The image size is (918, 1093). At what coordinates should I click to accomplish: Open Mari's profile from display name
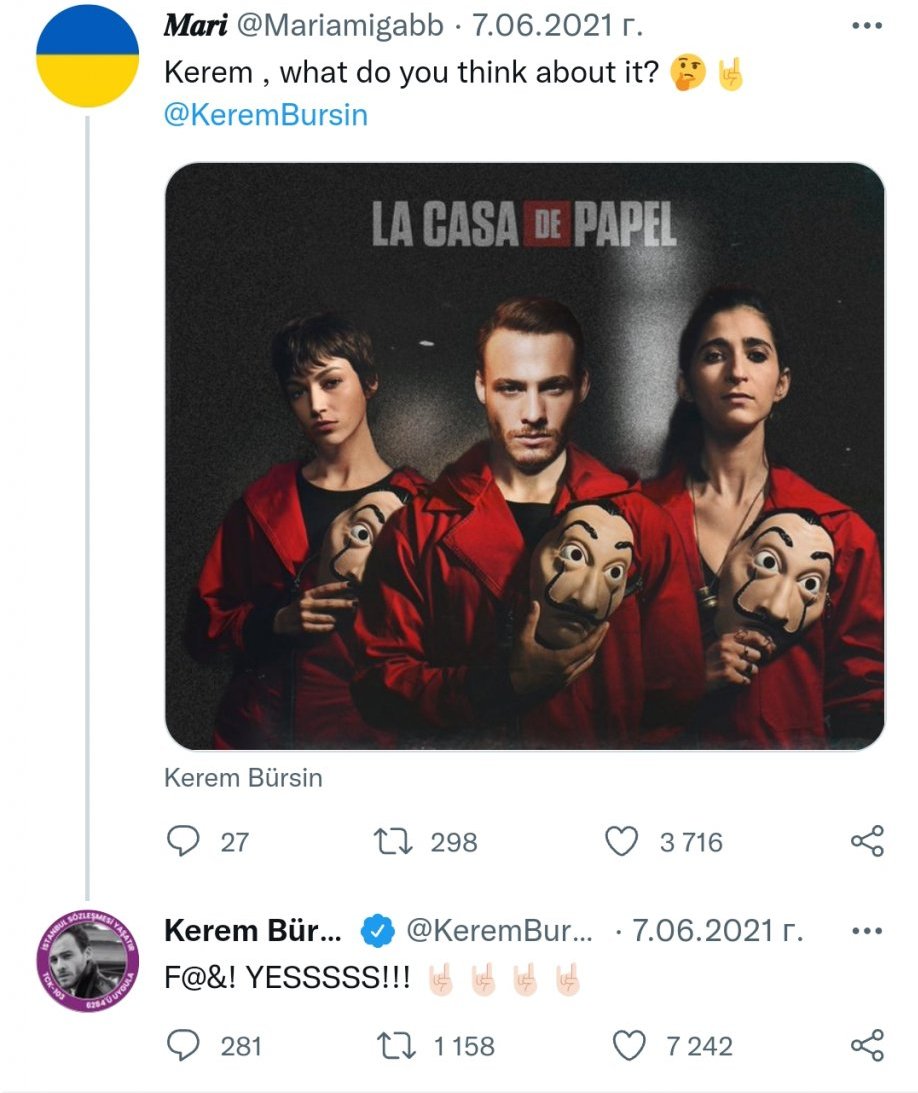pos(196,26)
